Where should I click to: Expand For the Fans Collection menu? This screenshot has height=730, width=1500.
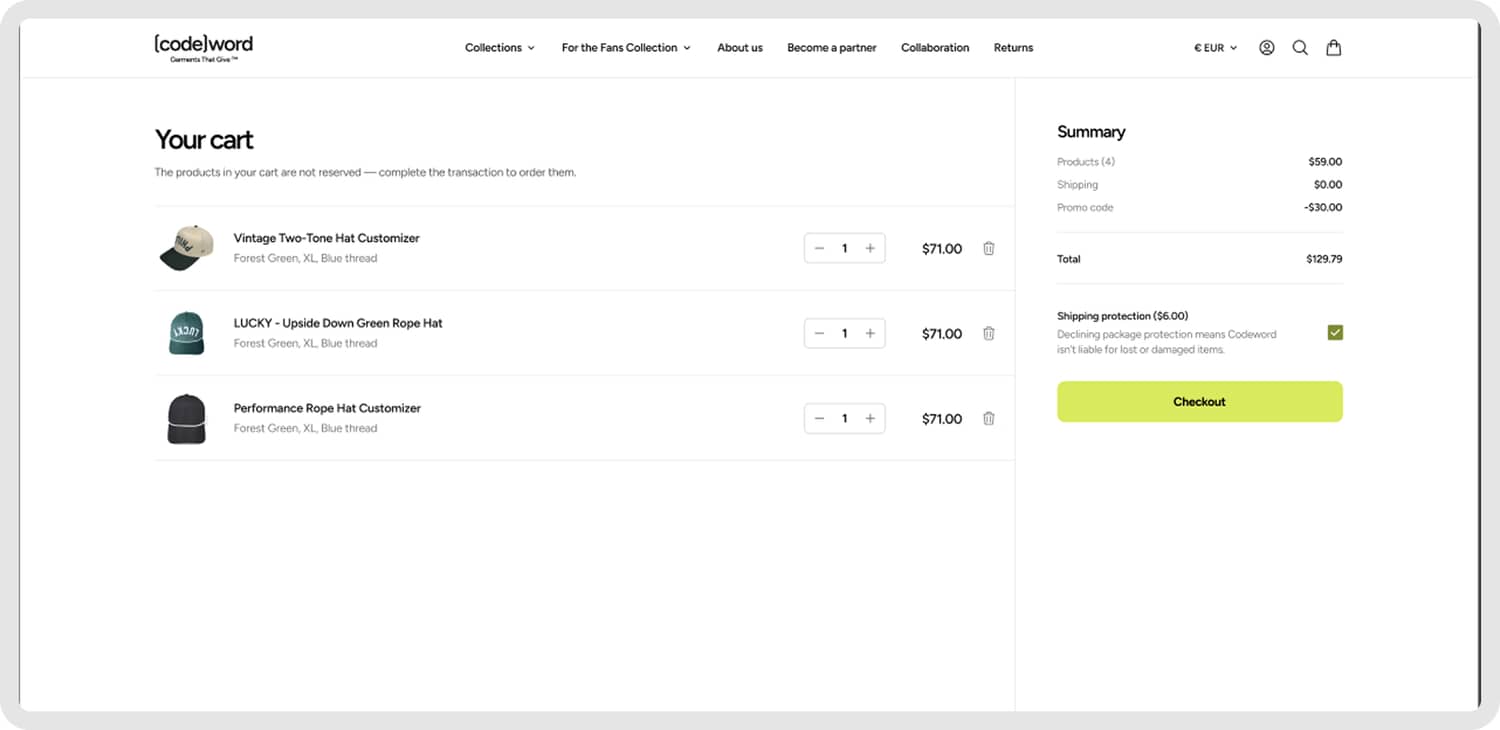pyautogui.click(x=626, y=48)
